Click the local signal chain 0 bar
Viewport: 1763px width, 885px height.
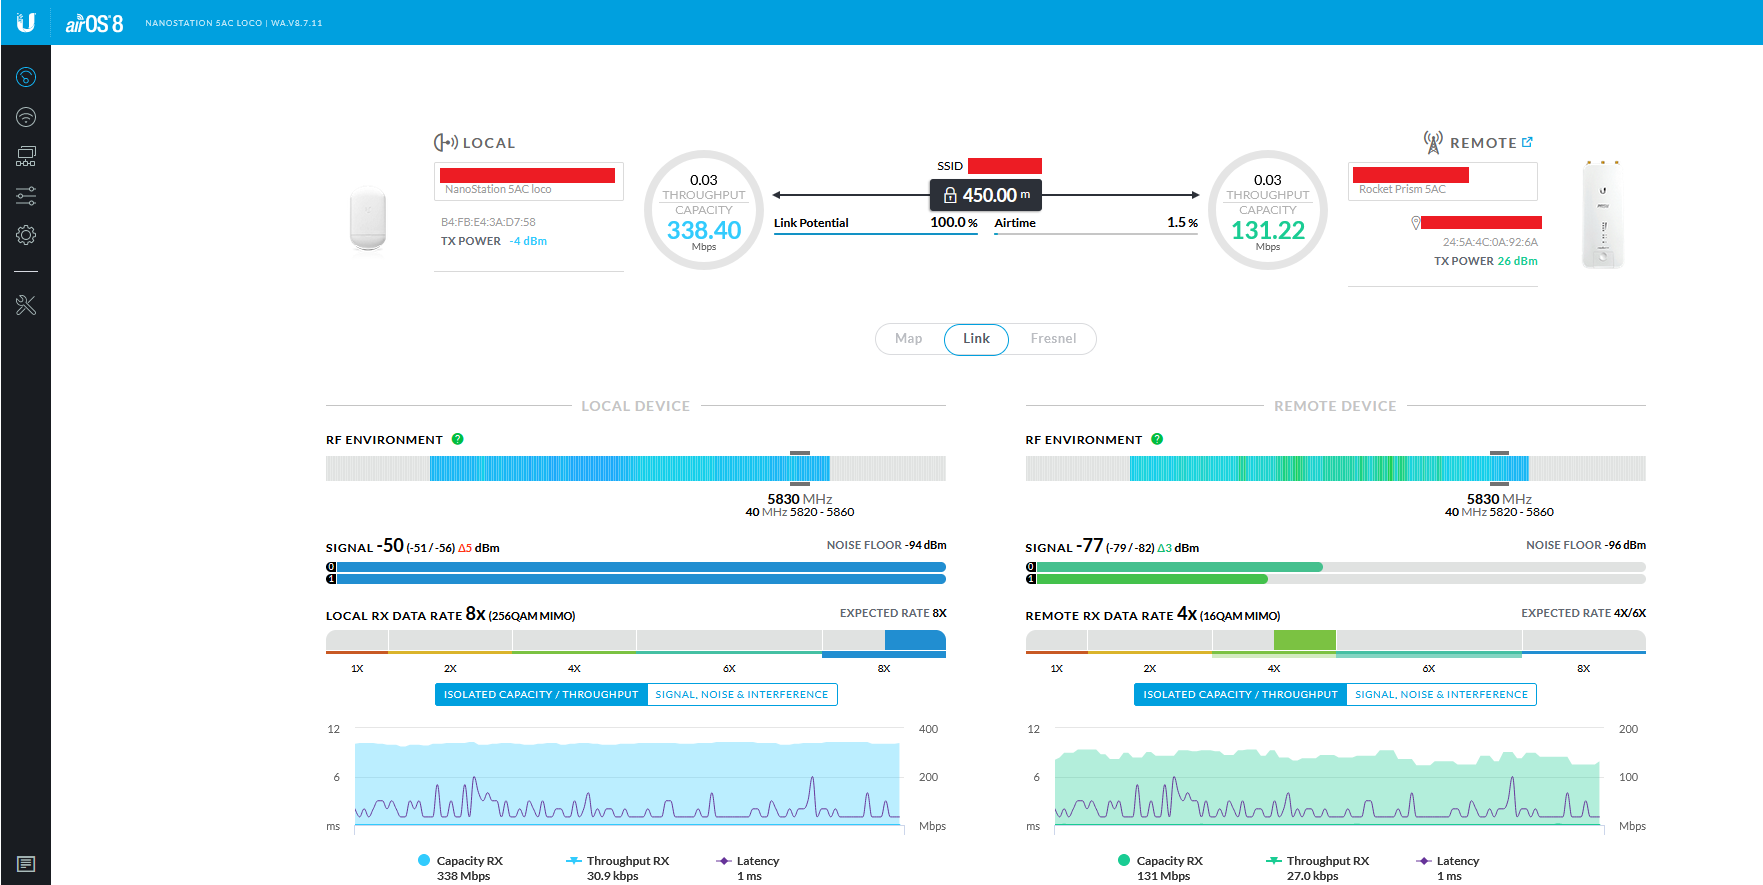point(636,567)
